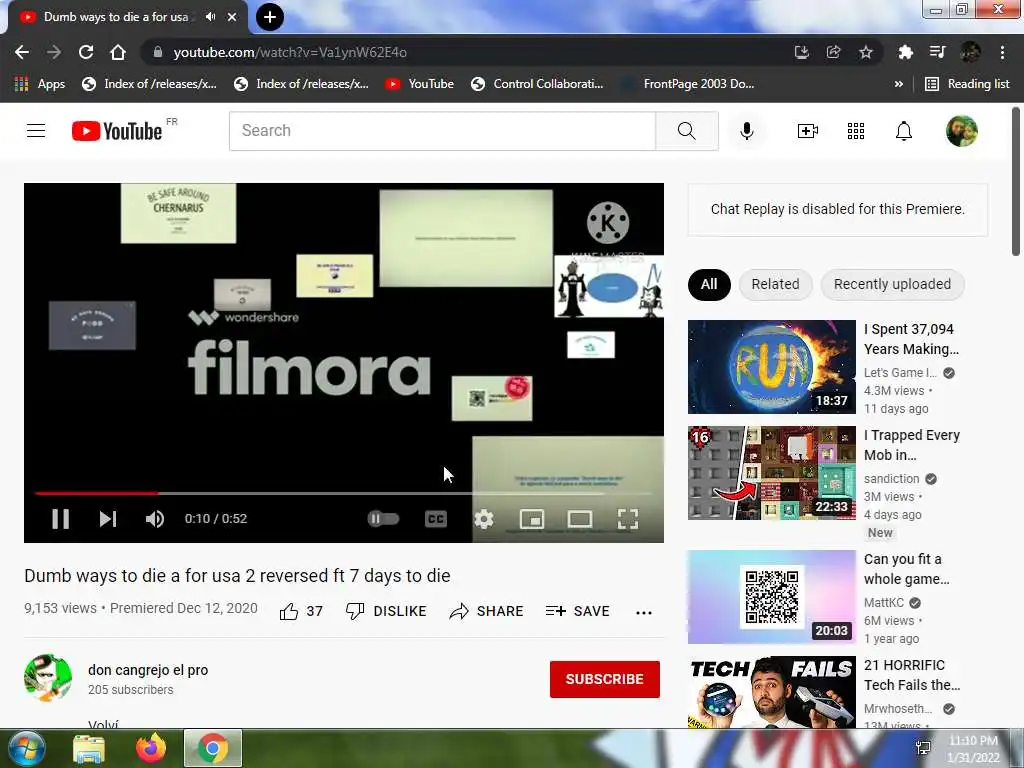Image resolution: width=1024 pixels, height=768 pixels.
Task: Click the DISLIKE button
Action: (x=386, y=611)
